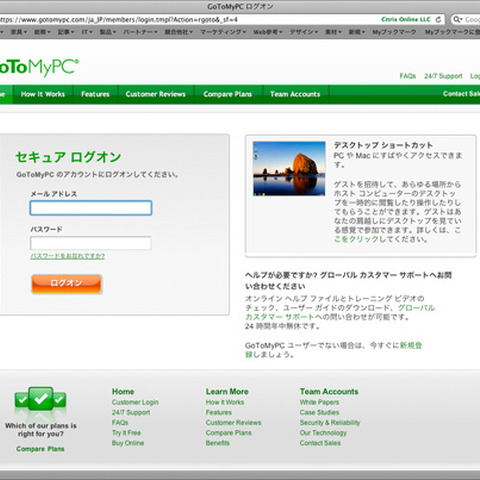Click the FAQs link at the top right
The width and height of the screenshot is (480, 480).
point(408,76)
